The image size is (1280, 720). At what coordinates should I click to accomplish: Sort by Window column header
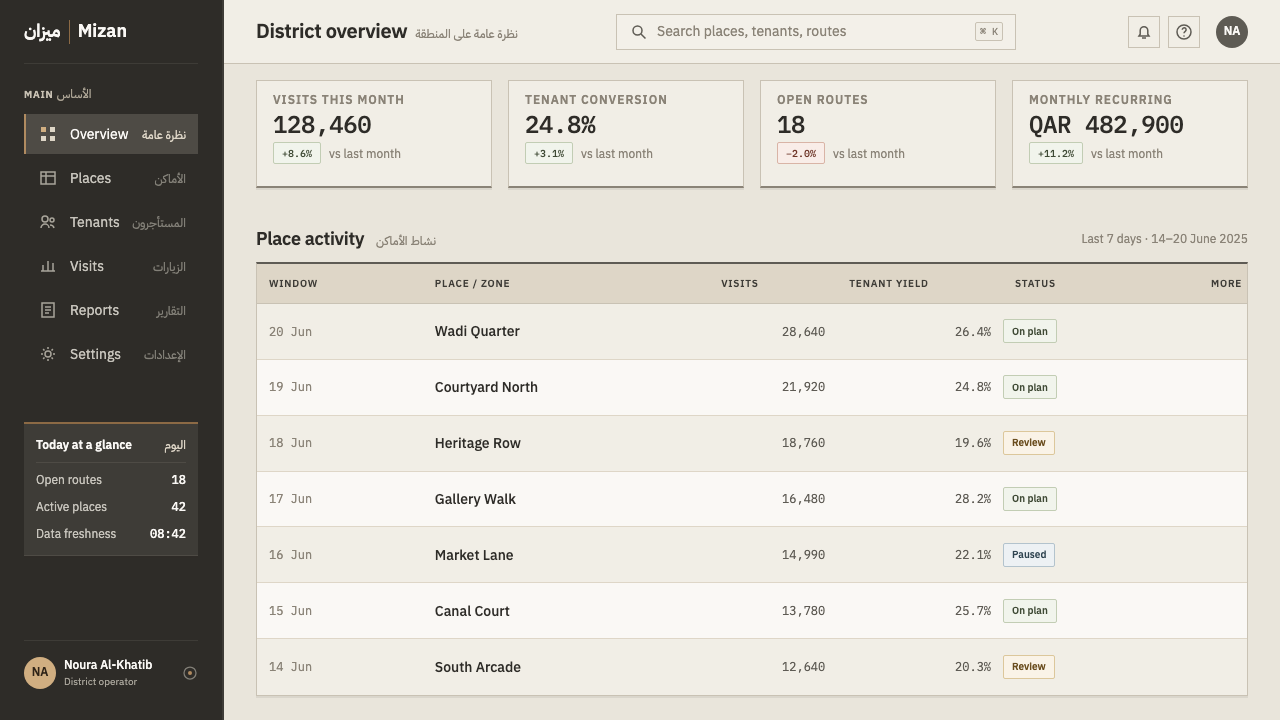pyautogui.click(x=293, y=284)
